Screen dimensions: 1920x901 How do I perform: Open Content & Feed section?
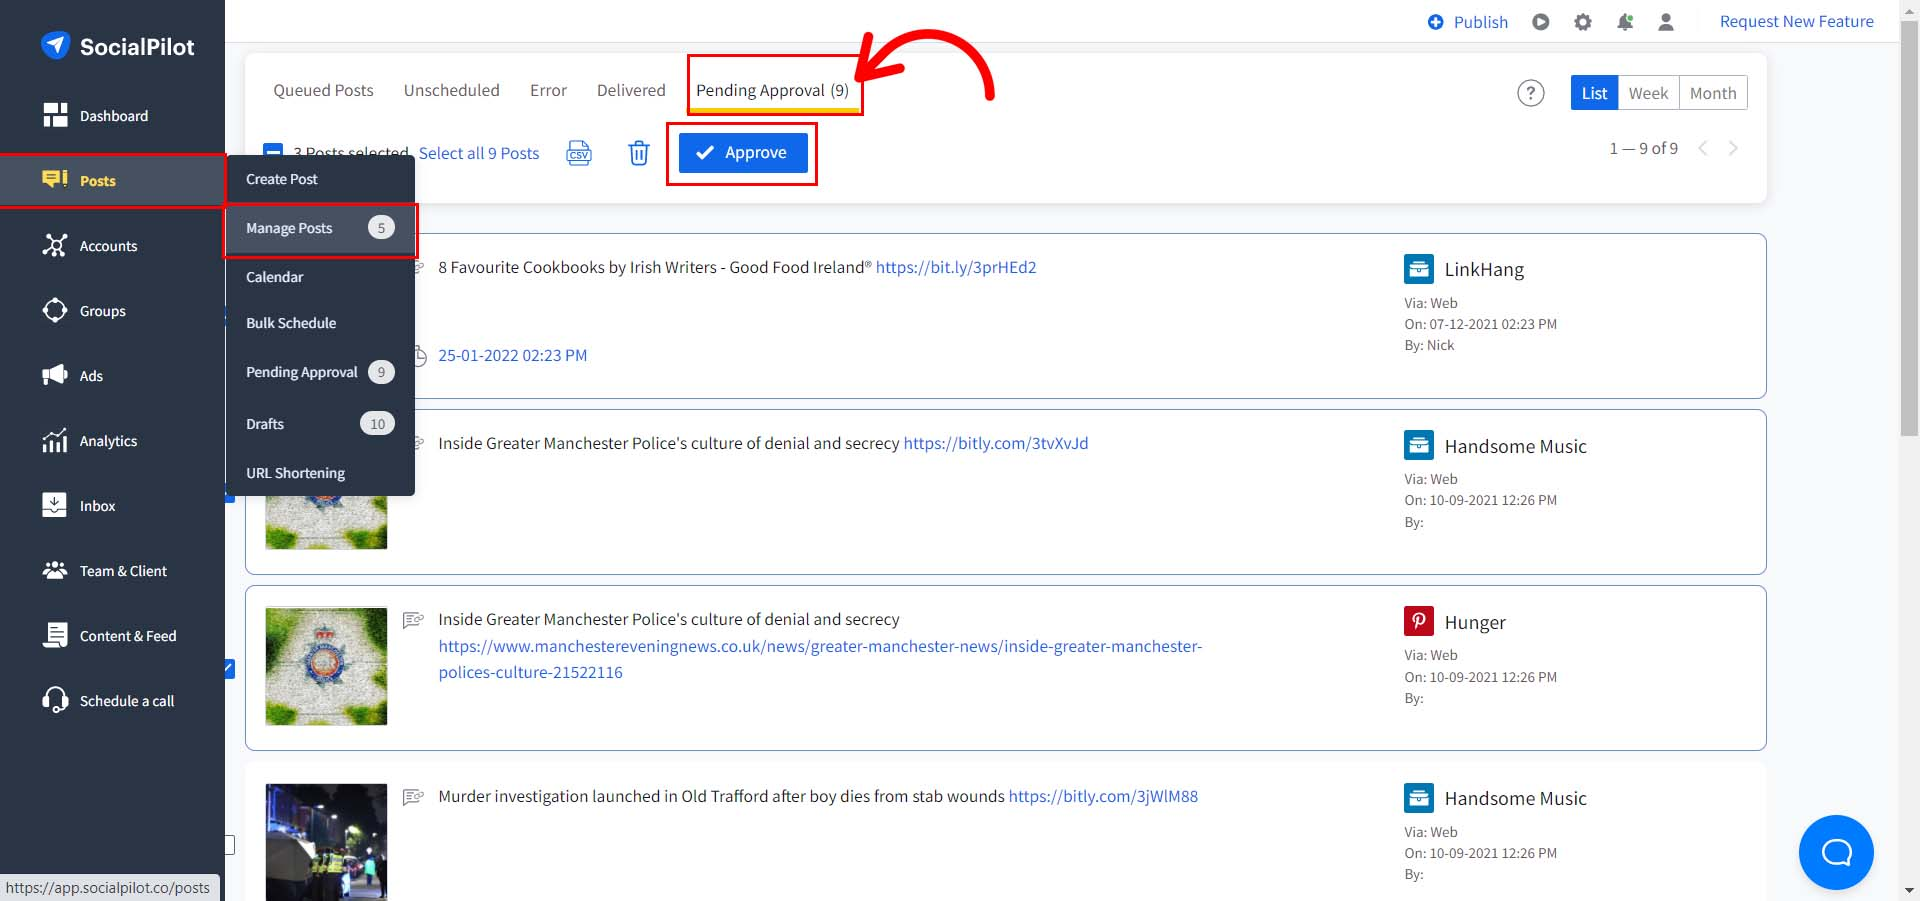tap(112, 635)
